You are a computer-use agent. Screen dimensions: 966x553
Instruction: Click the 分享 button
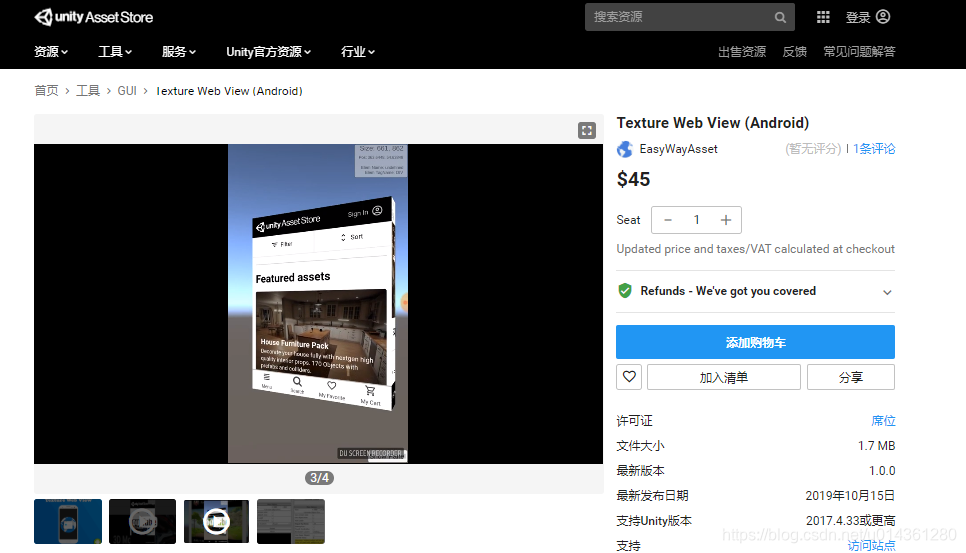coord(851,377)
